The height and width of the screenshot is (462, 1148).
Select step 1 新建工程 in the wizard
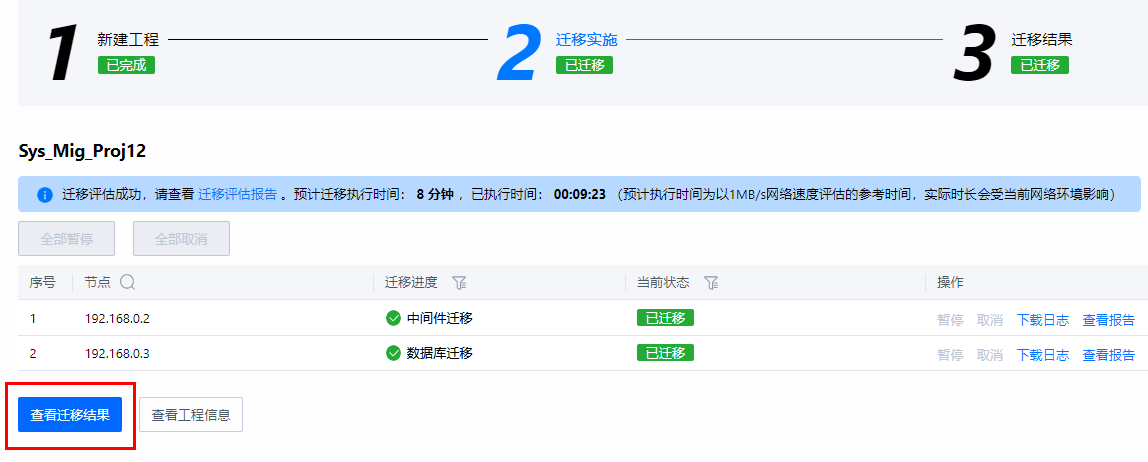(128, 40)
